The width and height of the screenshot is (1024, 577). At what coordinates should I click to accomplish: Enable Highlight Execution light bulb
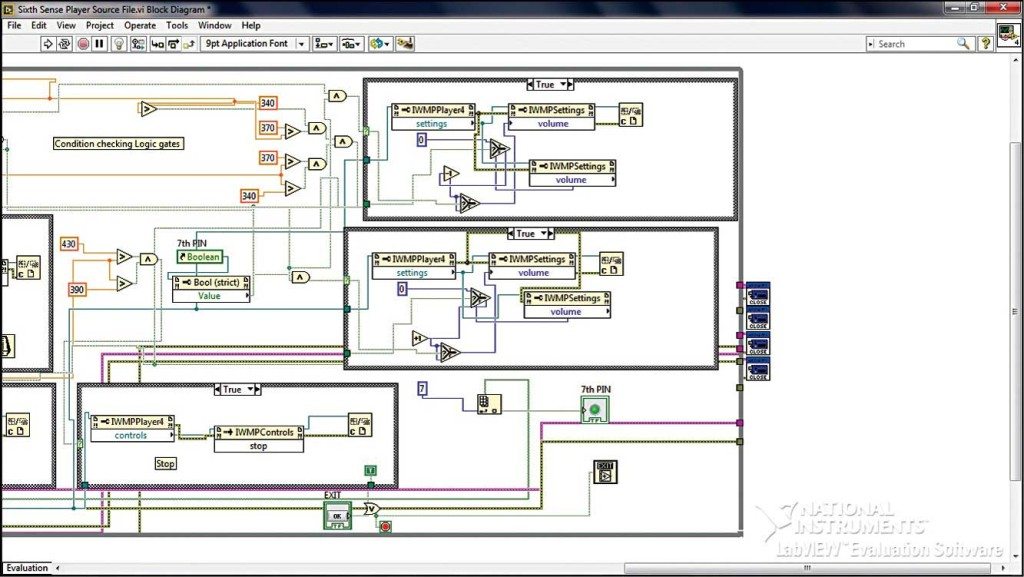(119, 43)
